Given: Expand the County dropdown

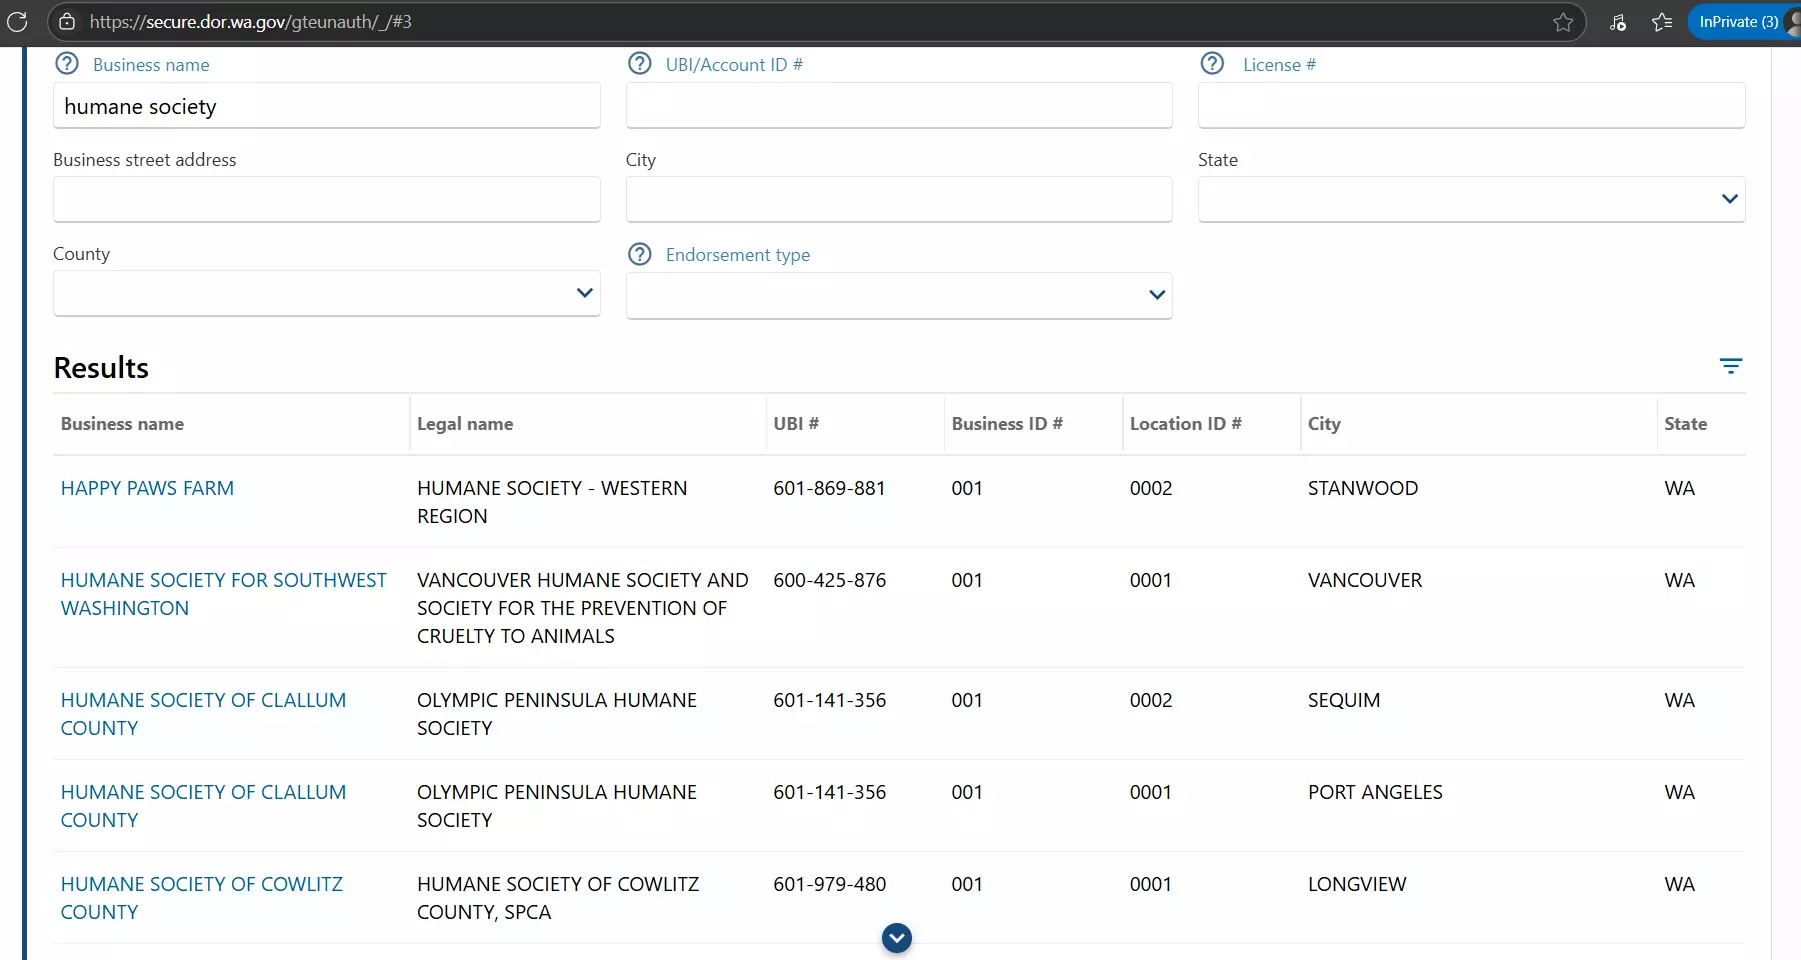Looking at the screenshot, I should [x=327, y=294].
